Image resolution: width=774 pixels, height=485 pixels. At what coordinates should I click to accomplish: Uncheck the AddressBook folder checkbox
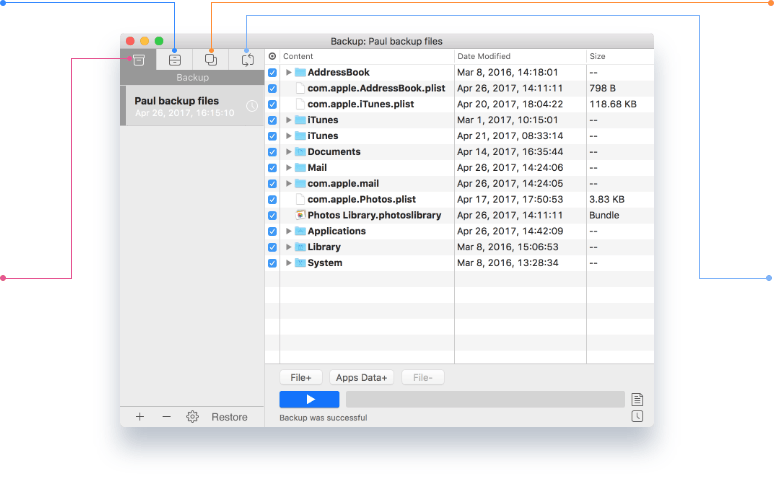[272, 73]
